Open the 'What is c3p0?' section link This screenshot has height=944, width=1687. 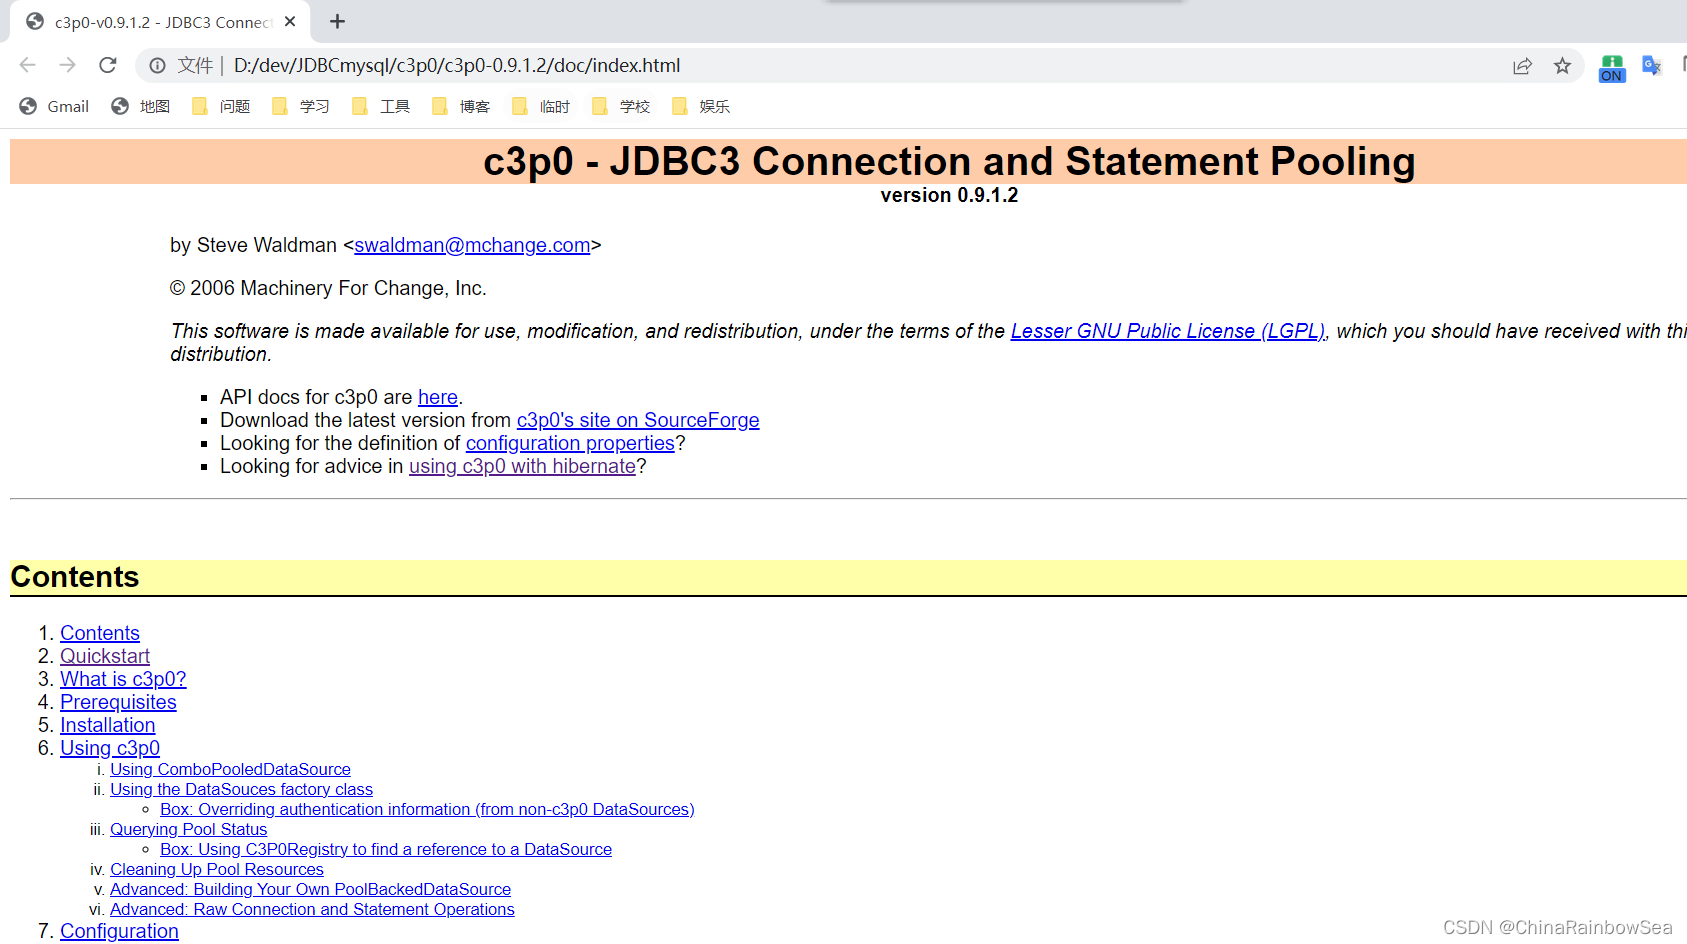click(123, 679)
